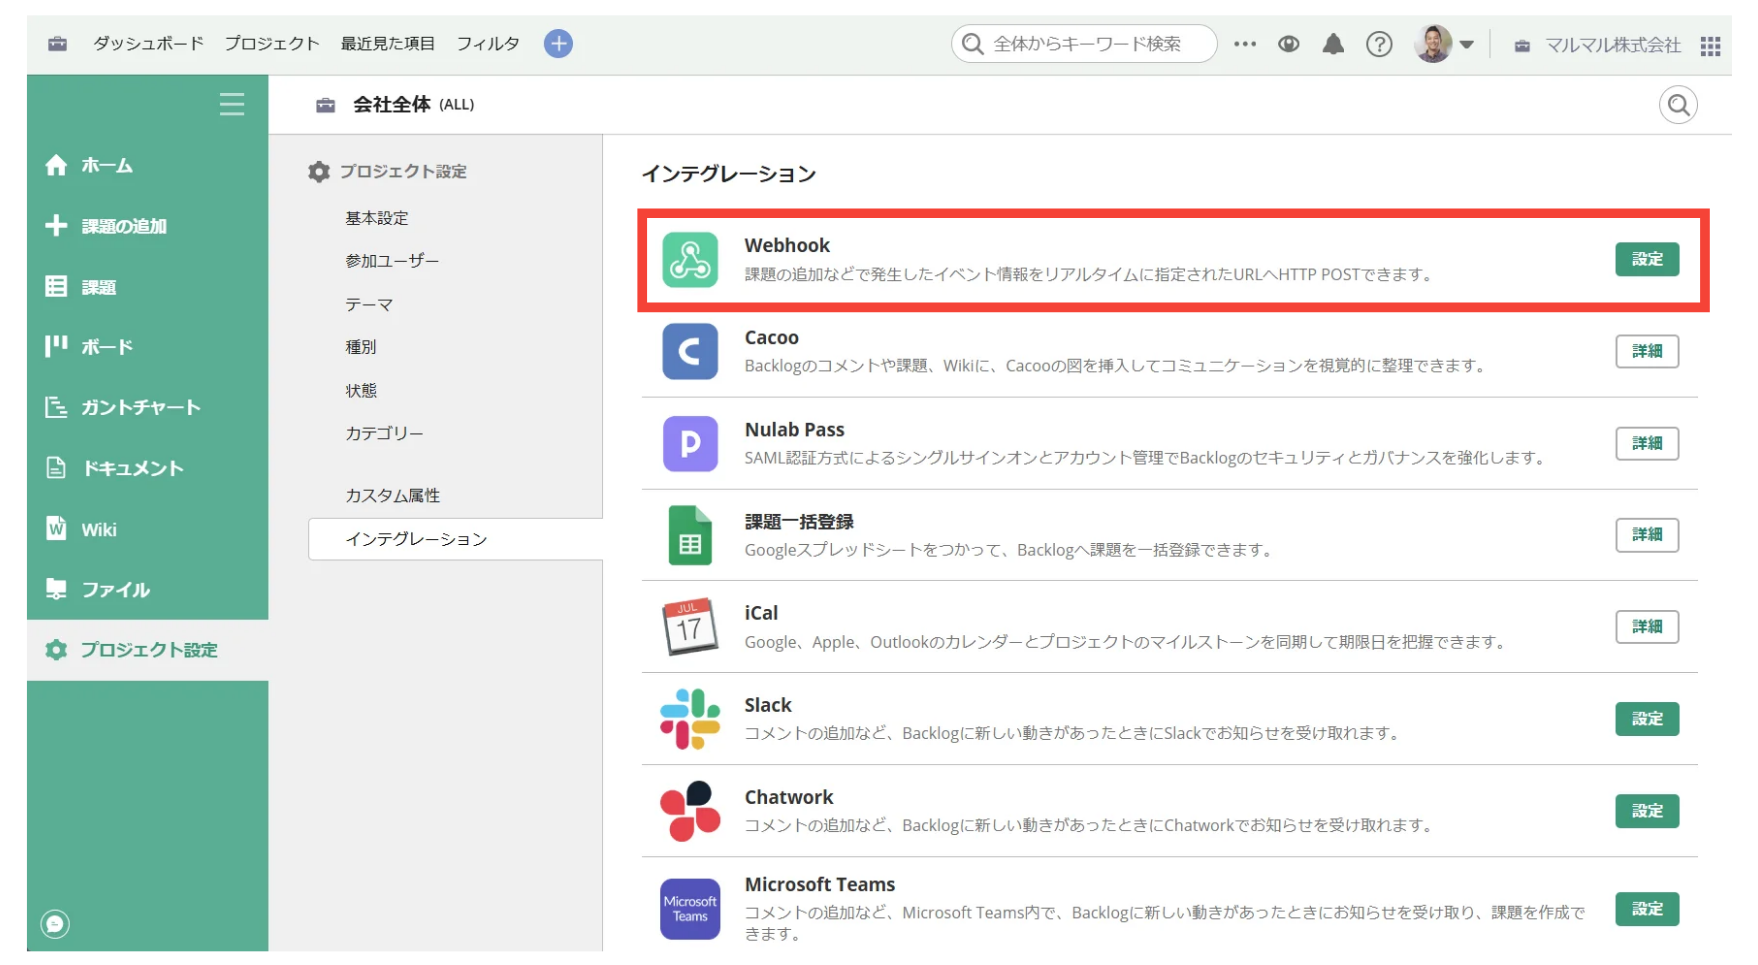The height and width of the screenshot is (965, 1758).
Task: Click the eye watch icon
Action: pos(1289,44)
